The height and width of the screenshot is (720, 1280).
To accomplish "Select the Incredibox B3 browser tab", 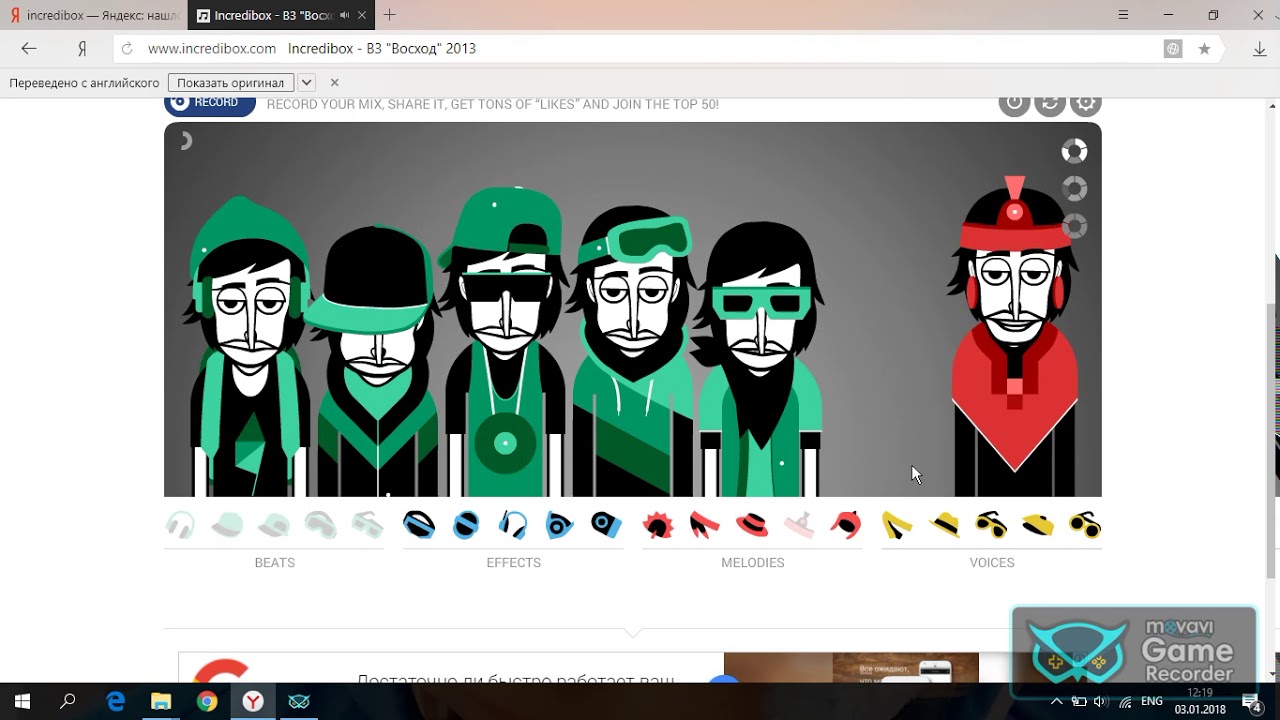I will (x=281, y=15).
